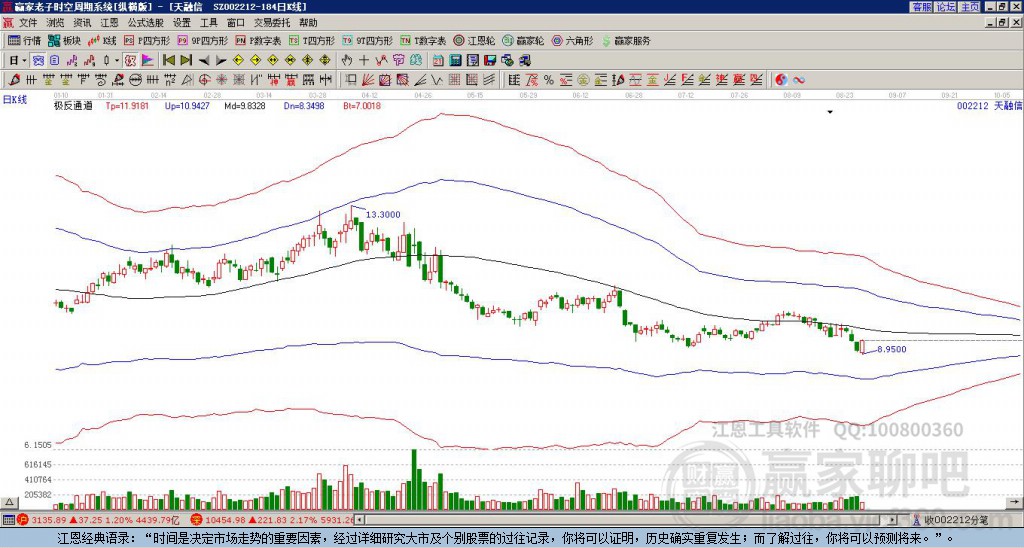Click the right arrow button beside volume pane
Viewport: 1024px width, 548px height.
(x=1014, y=502)
